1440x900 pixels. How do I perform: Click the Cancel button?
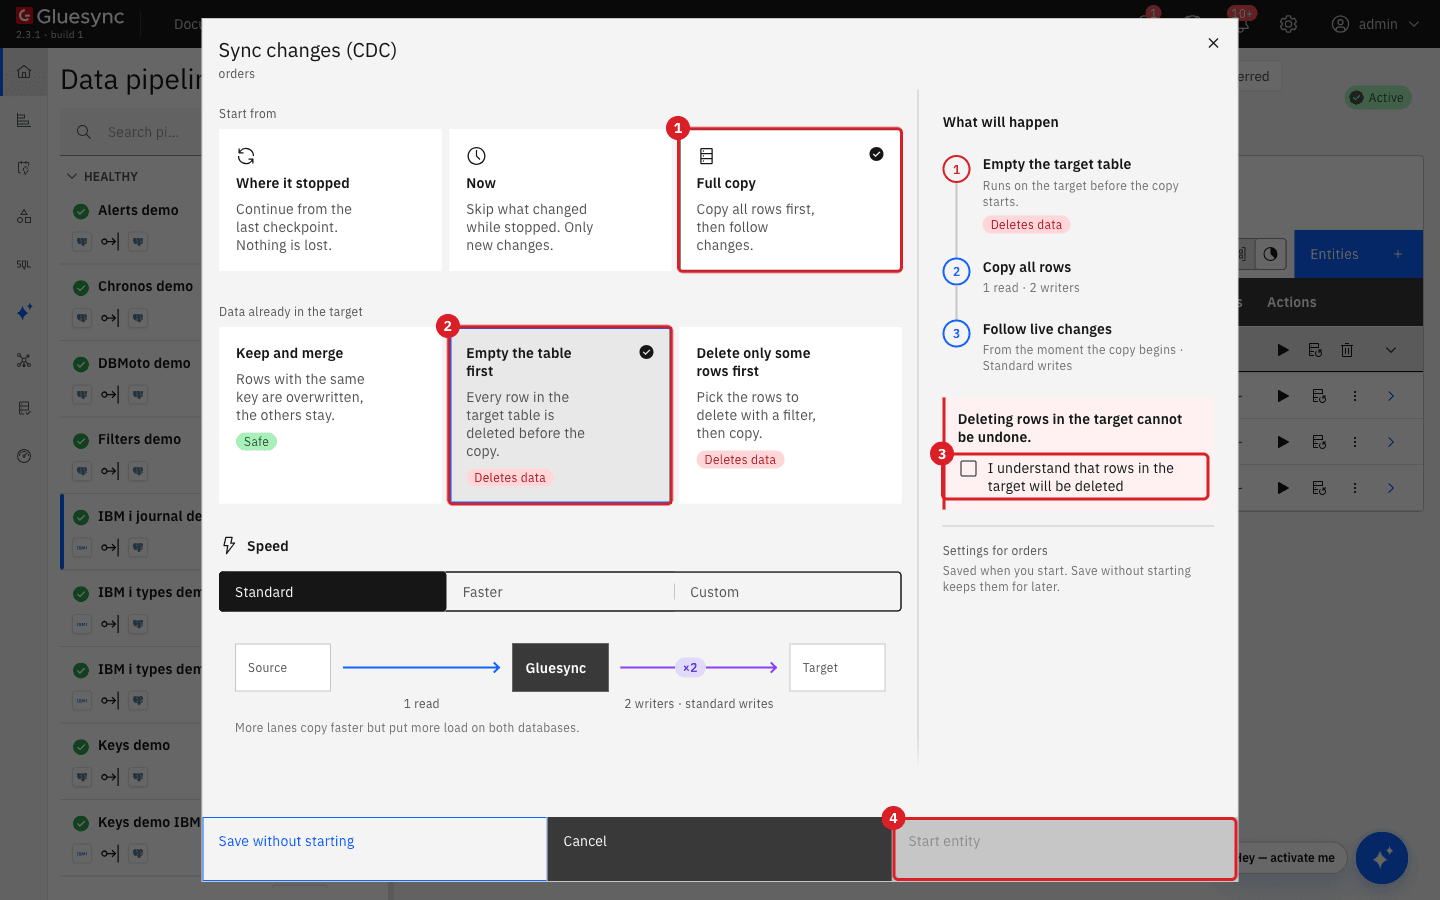click(x=720, y=849)
